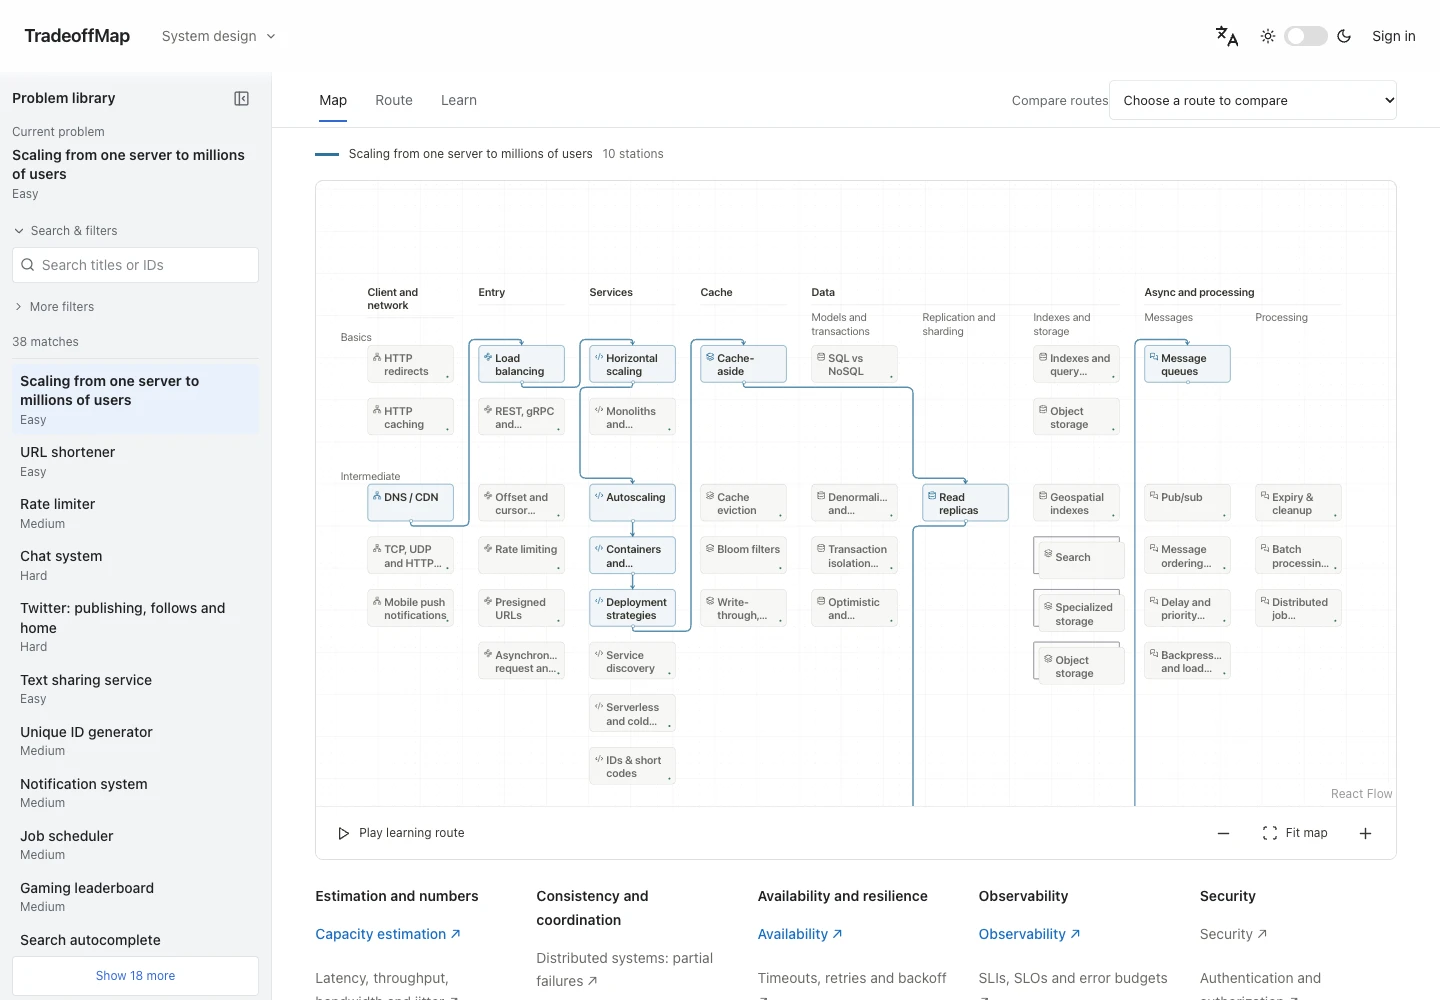Open the Security link
This screenshot has width=1440, height=1000.
[x=1233, y=934]
